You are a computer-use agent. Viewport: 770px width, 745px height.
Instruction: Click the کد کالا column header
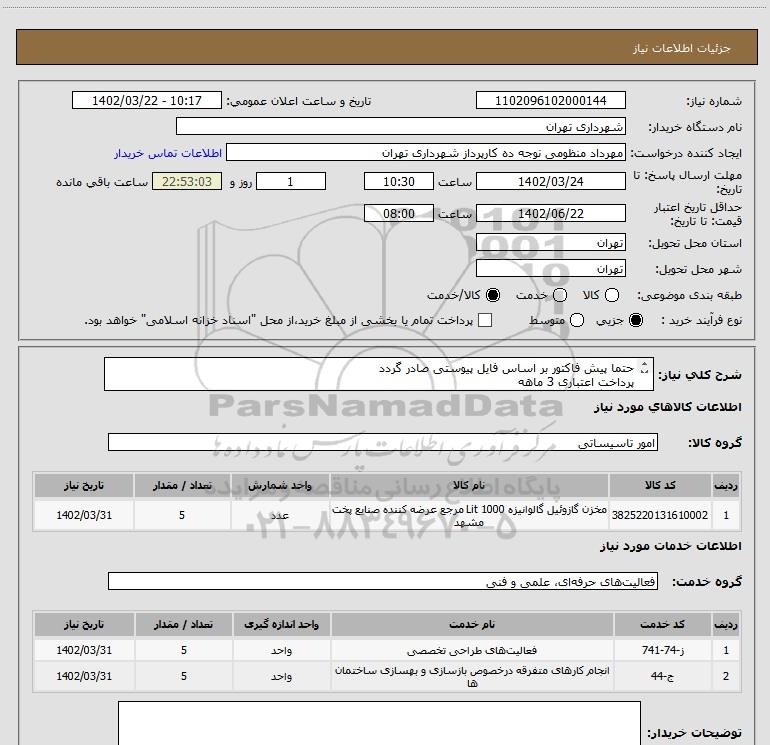pyautogui.click(x=660, y=485)
